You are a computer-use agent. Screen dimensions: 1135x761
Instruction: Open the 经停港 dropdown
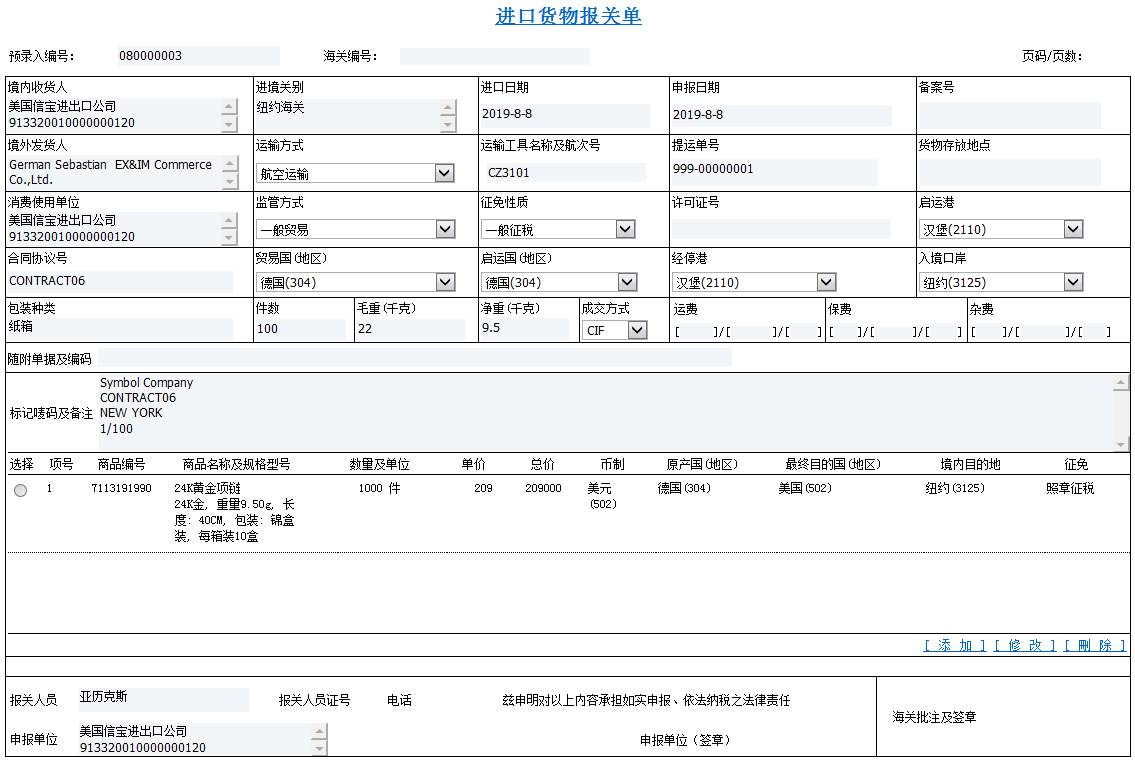(826, 283)
